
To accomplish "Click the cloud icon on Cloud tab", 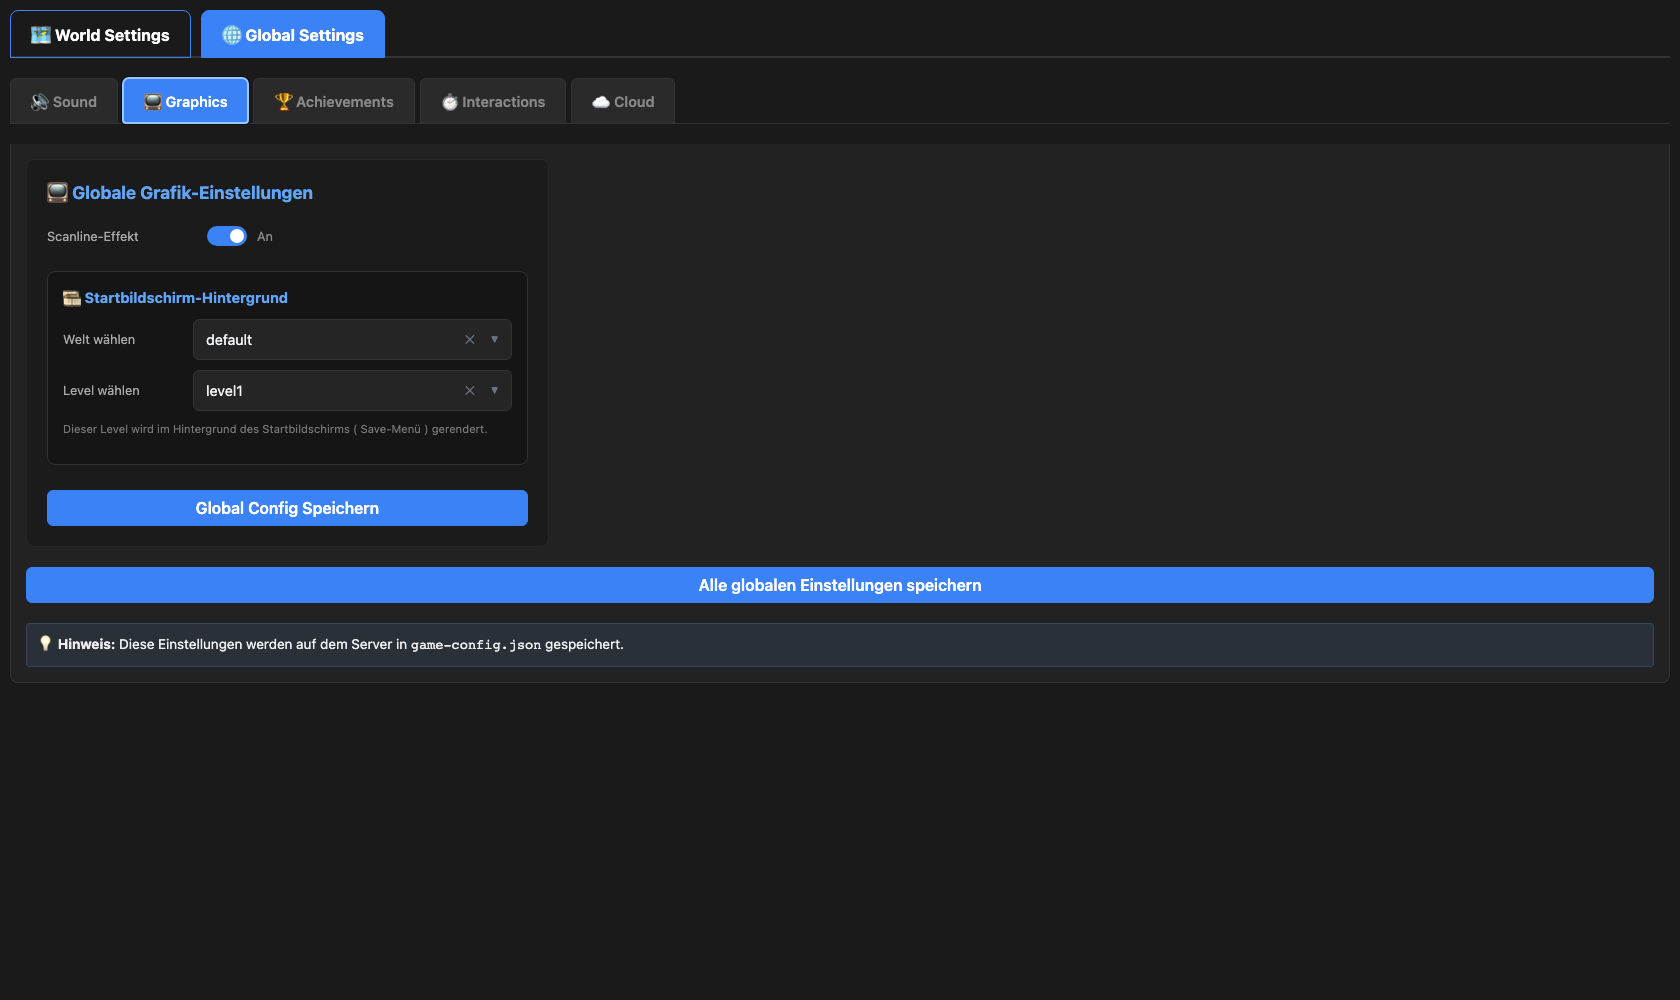I will click(x=601, y=102).
